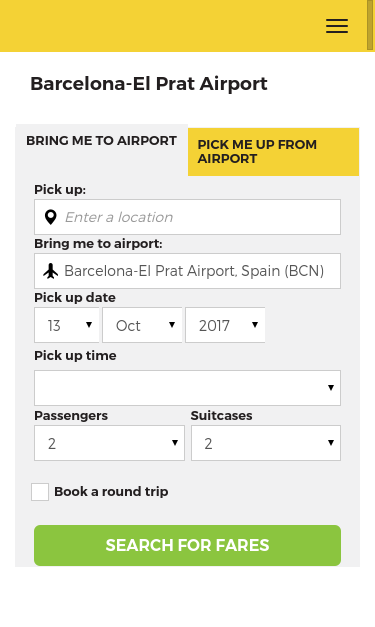Expand the month dropdown showing Oct
The height and width of the screenshot is (627, 375).
click(x=142, y=325)
